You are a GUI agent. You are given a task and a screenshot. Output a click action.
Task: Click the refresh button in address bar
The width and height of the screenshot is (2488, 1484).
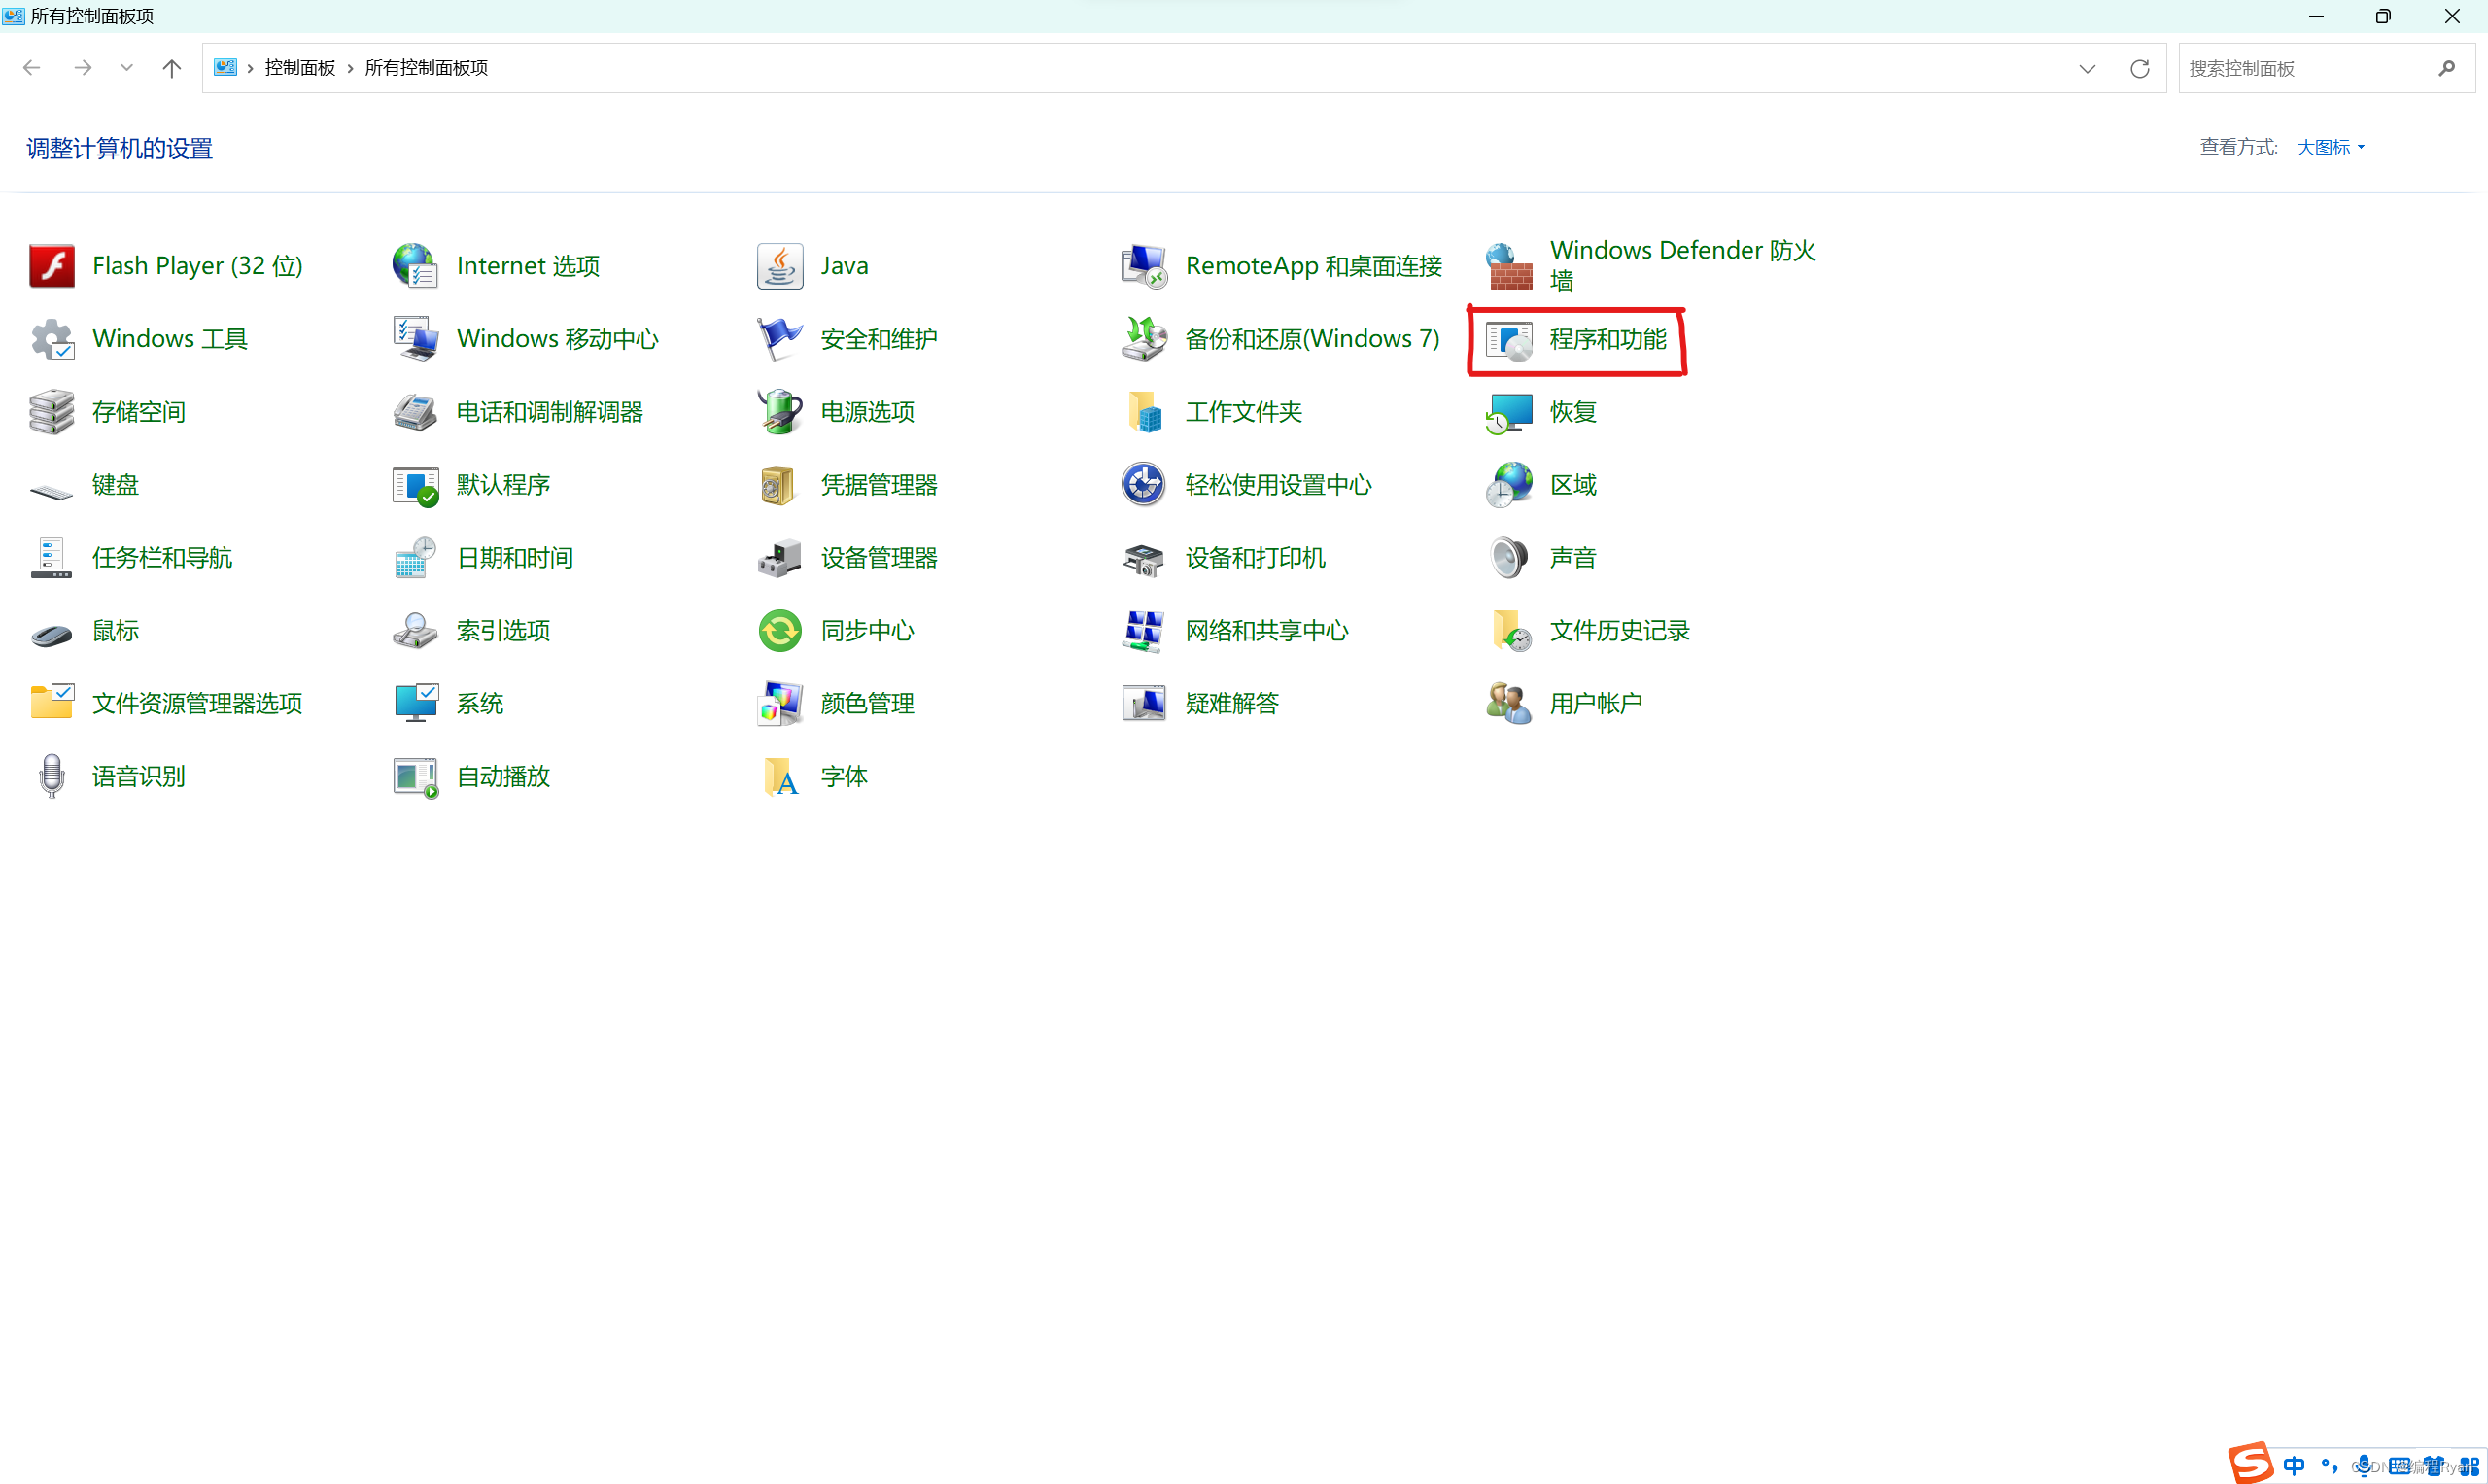click(2139, 68)
